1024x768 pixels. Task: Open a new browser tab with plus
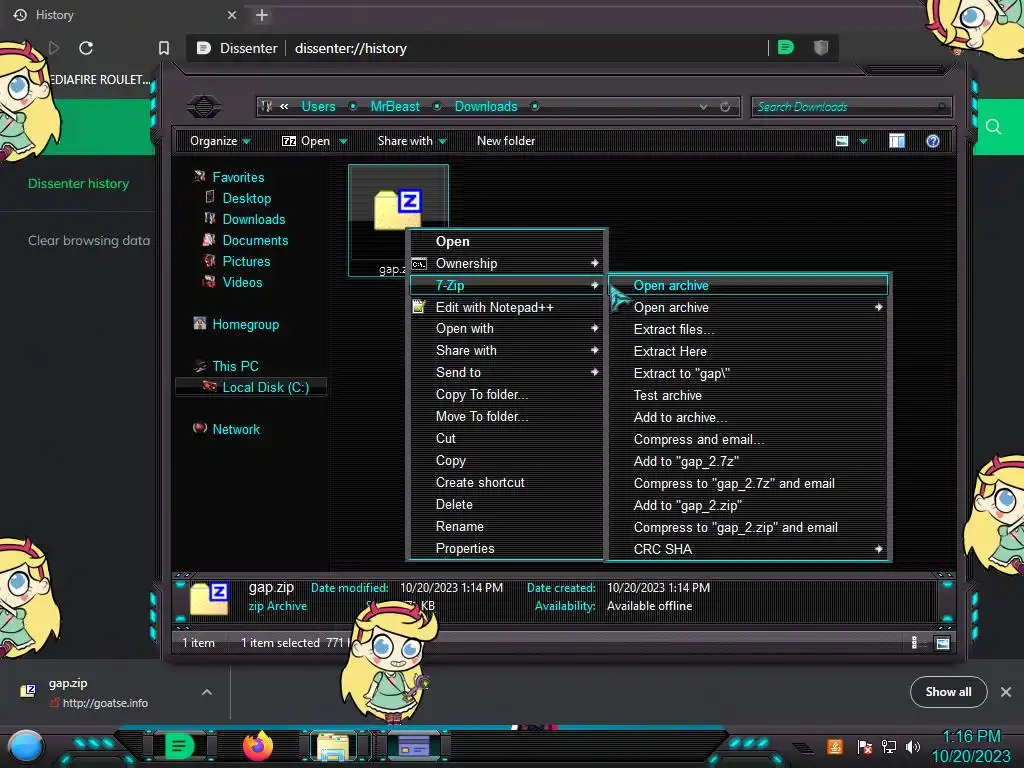click(x=262, y=15)
